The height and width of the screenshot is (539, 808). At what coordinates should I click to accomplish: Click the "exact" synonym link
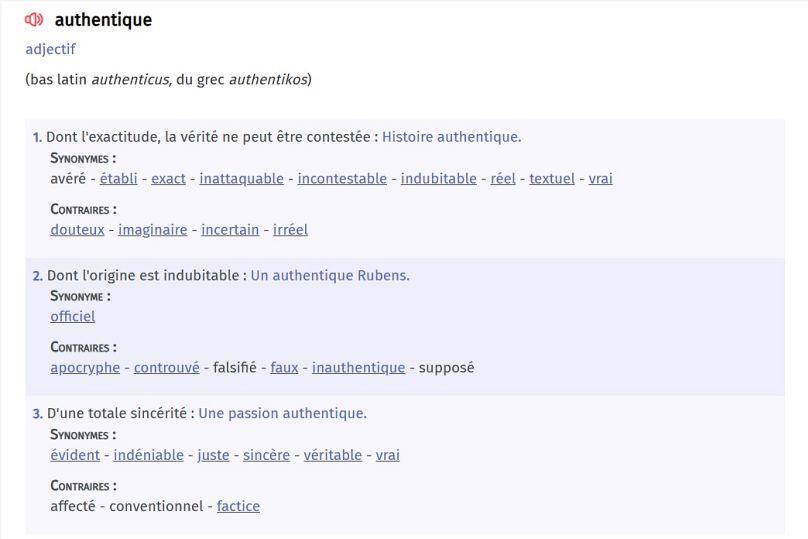[168, 179]
